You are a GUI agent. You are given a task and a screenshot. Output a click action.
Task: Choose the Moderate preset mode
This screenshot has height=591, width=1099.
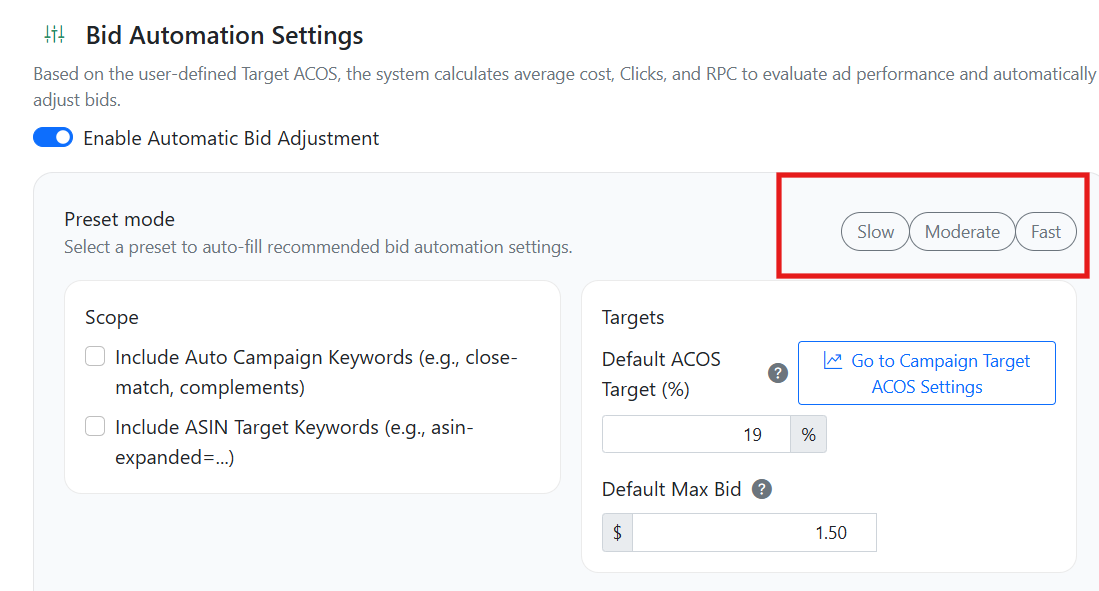[962, 232]
